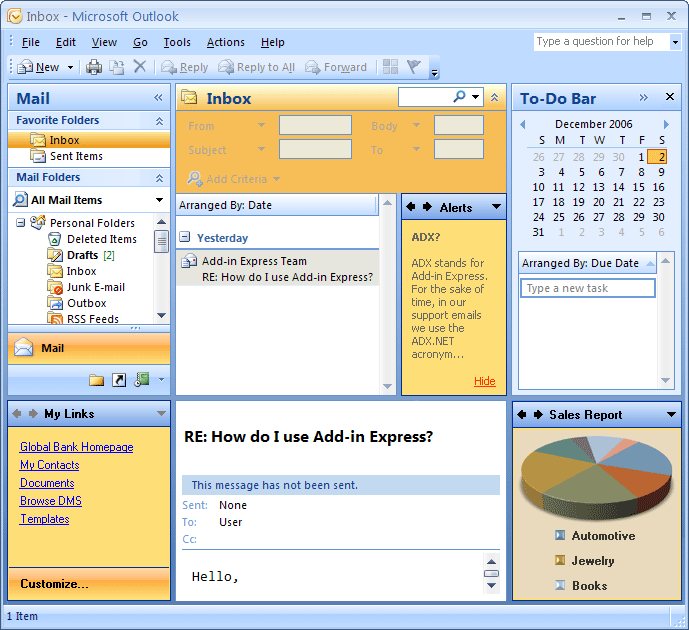Click the Delete X icon in the toolbar
This screenshot has width=689, height=630.
[140, 67]
